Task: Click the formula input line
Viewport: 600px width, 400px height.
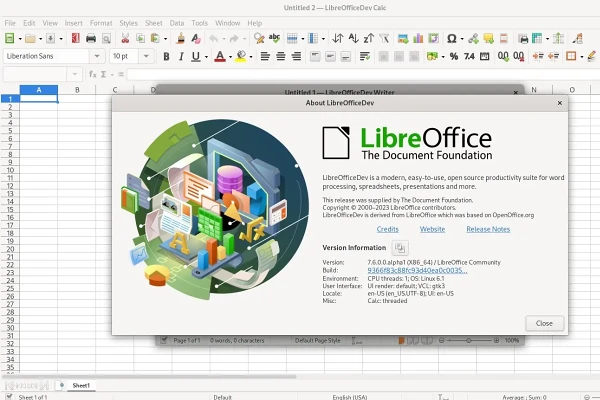Action: 362,74
